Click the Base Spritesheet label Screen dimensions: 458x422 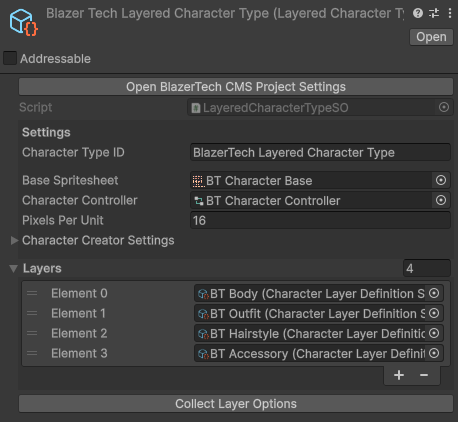[x=70, y=180]
